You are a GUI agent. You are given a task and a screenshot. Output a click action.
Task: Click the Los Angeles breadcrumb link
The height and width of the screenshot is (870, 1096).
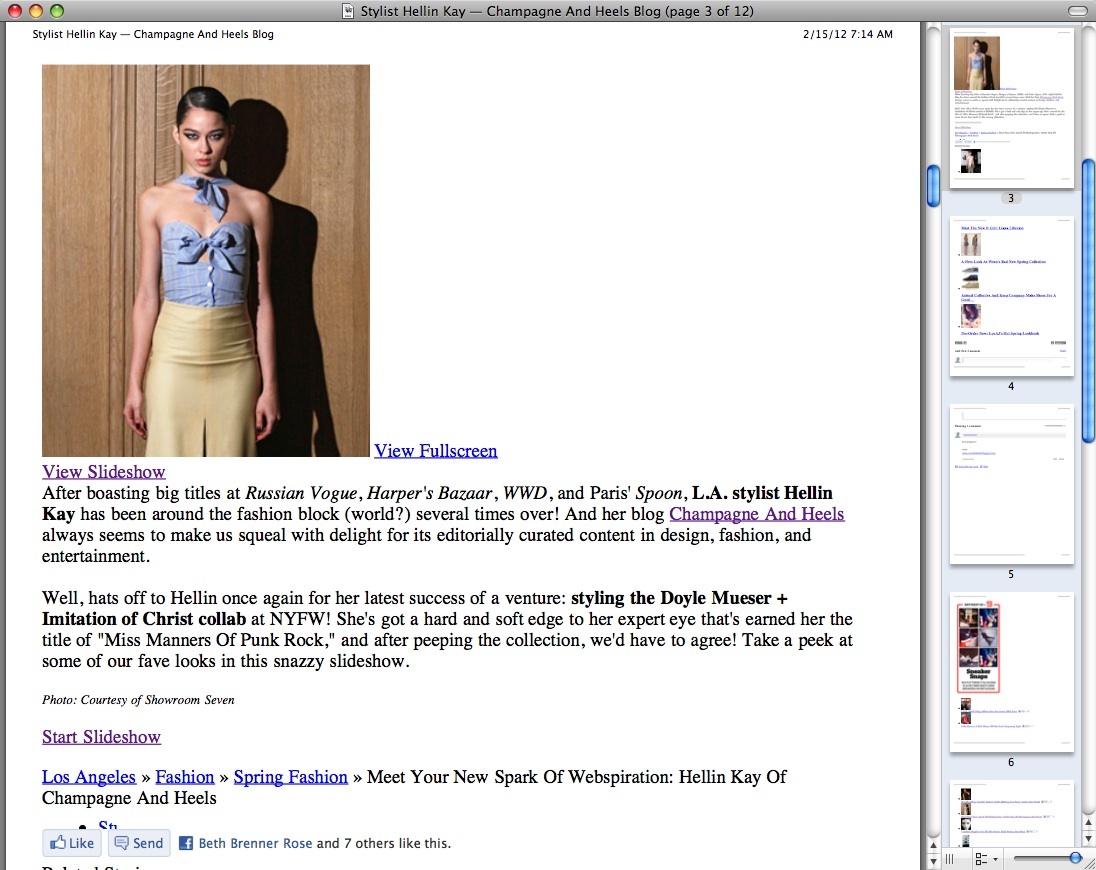pyautogui.click(x=89, y=777)
